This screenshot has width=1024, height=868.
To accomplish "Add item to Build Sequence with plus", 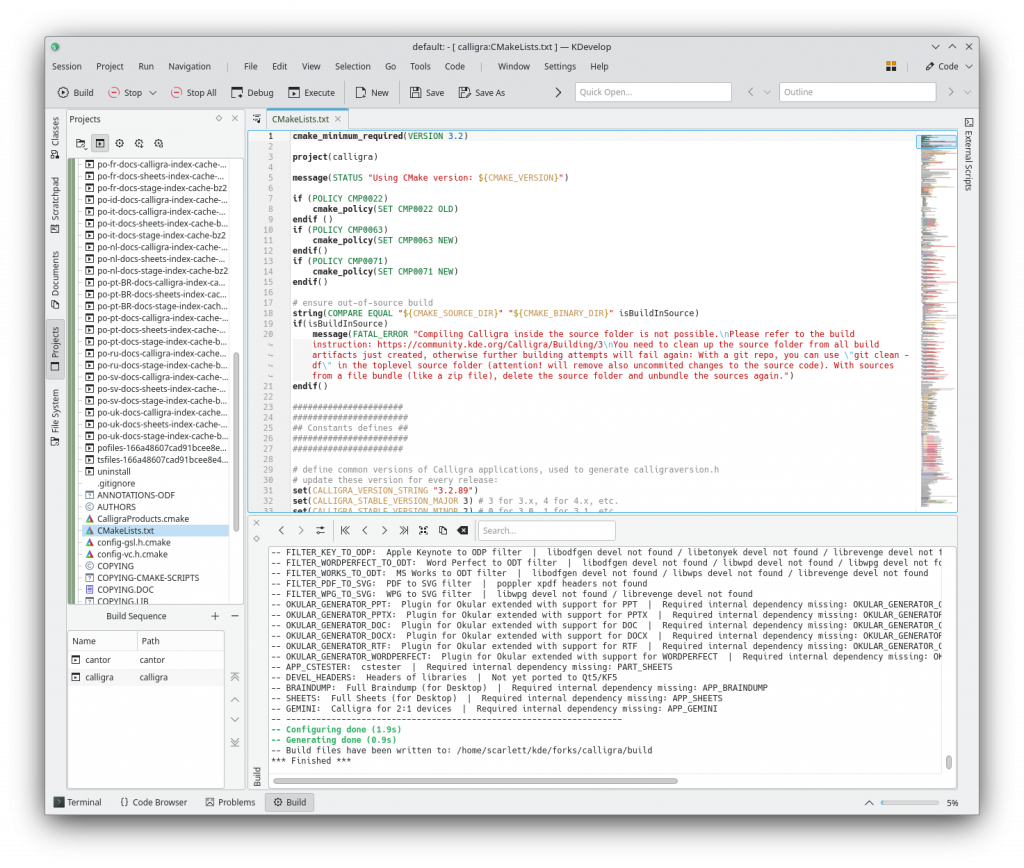I will 215,616.
